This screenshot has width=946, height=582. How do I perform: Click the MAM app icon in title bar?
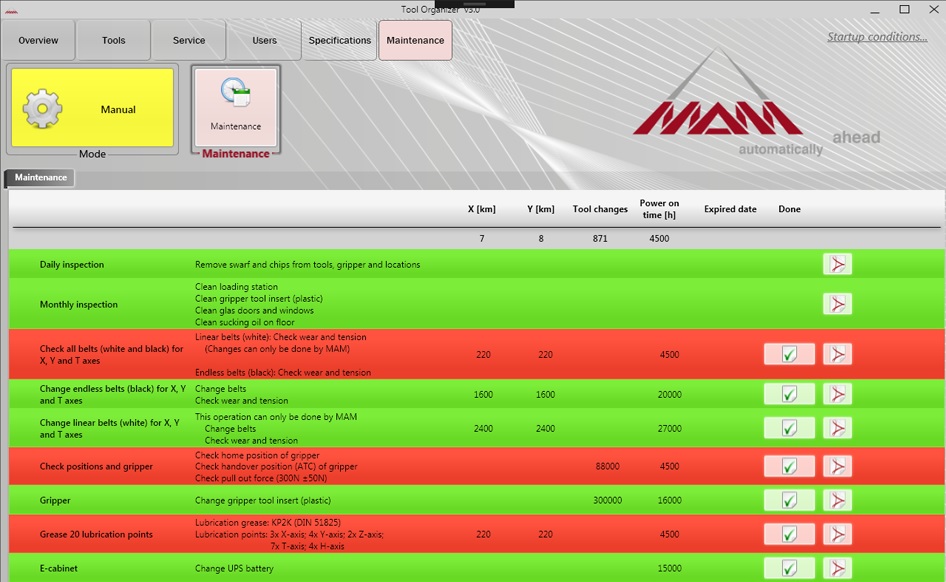11,10
